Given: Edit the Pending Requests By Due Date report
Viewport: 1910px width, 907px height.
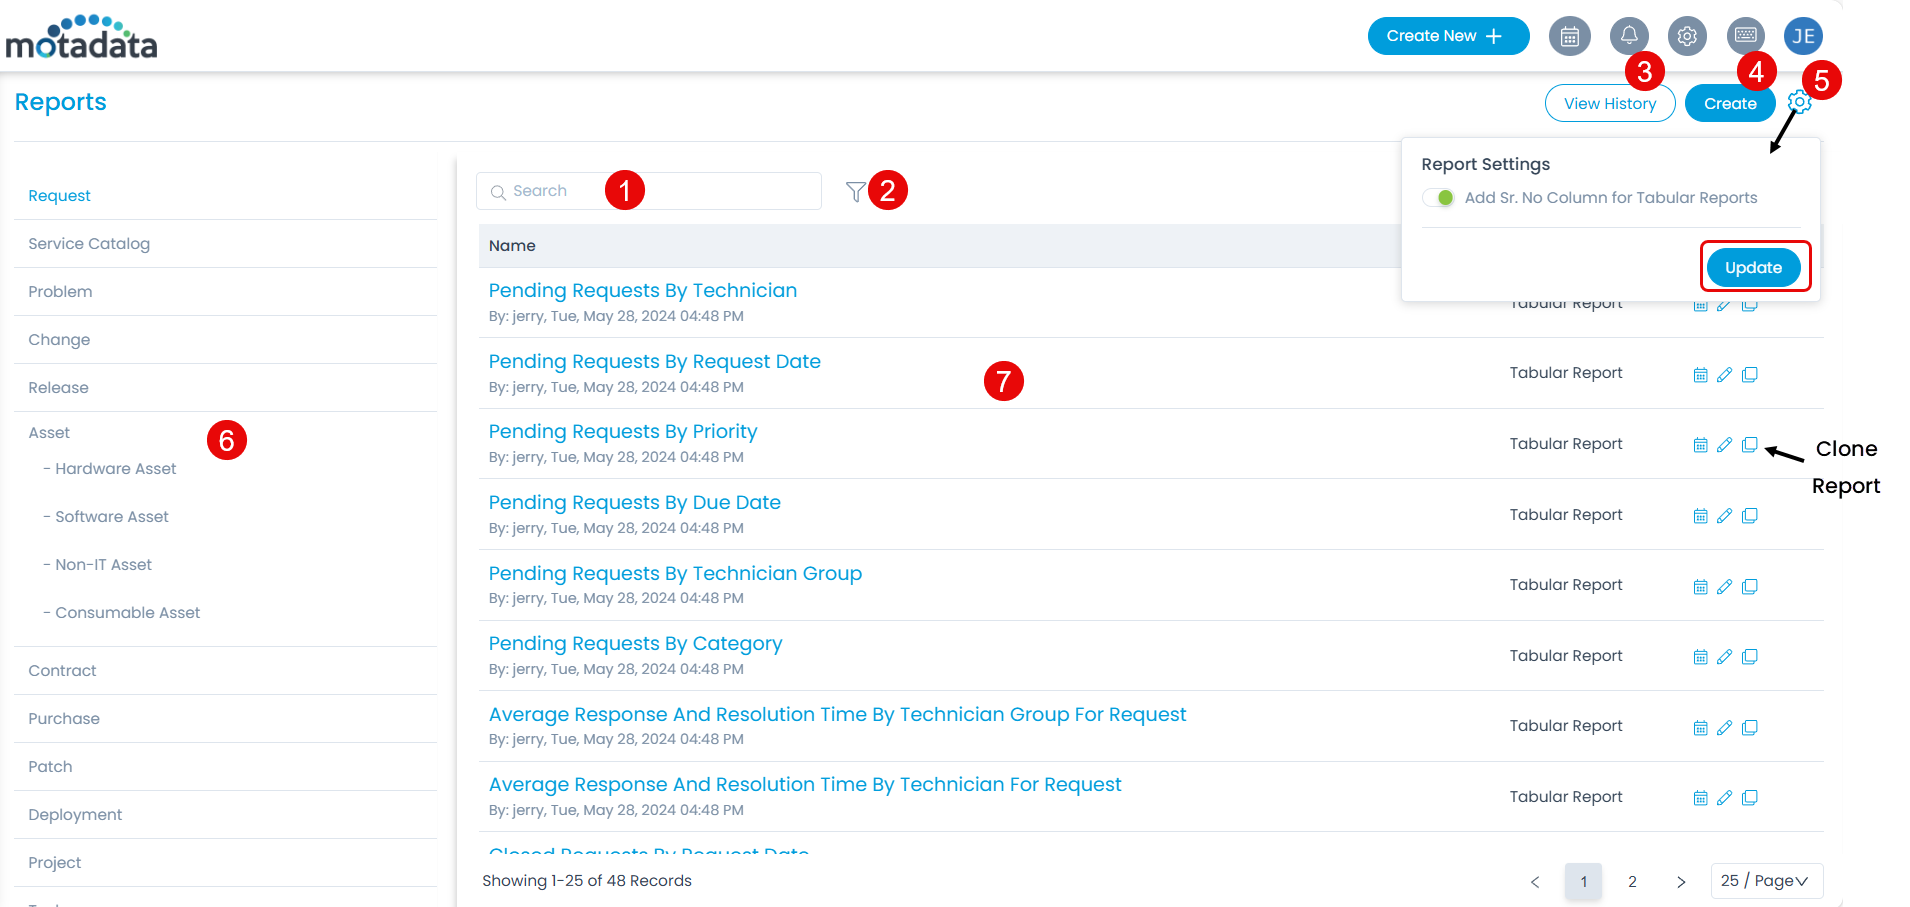Looking at the screenshot, I should click(x=1725, y=515).
